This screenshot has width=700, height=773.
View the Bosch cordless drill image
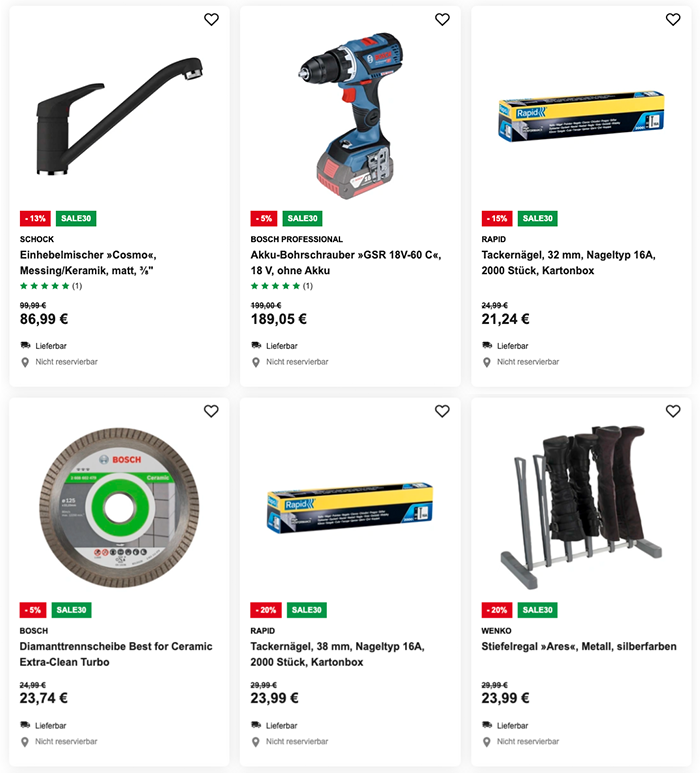[x=350, y=116]
